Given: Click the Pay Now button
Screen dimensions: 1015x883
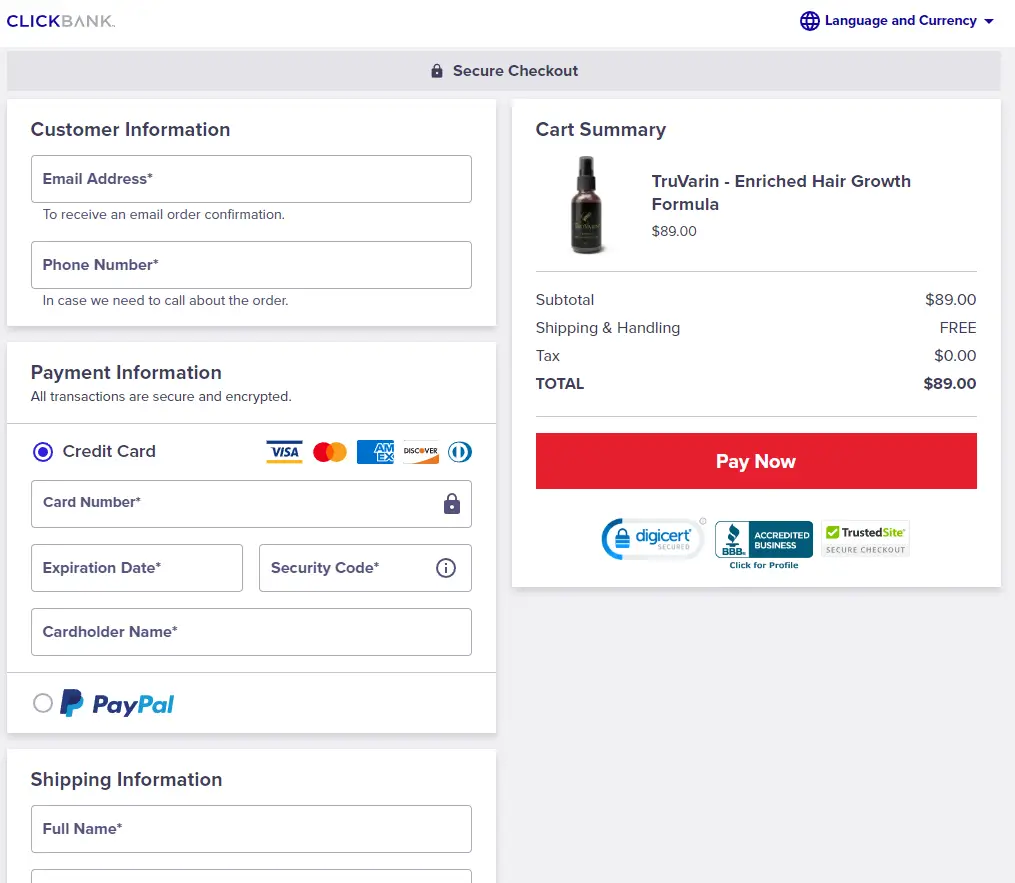Looking at the screenshot, I should point(756,461).
